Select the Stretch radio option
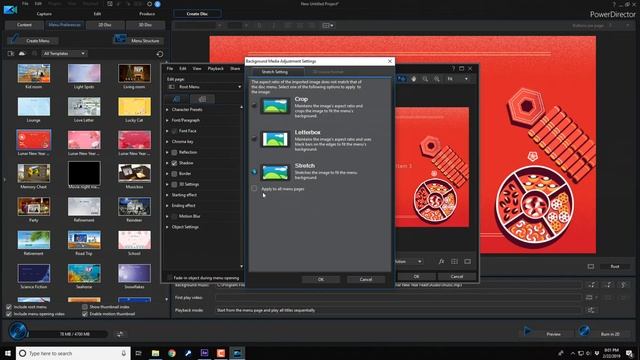 click(x=254, y=172)
